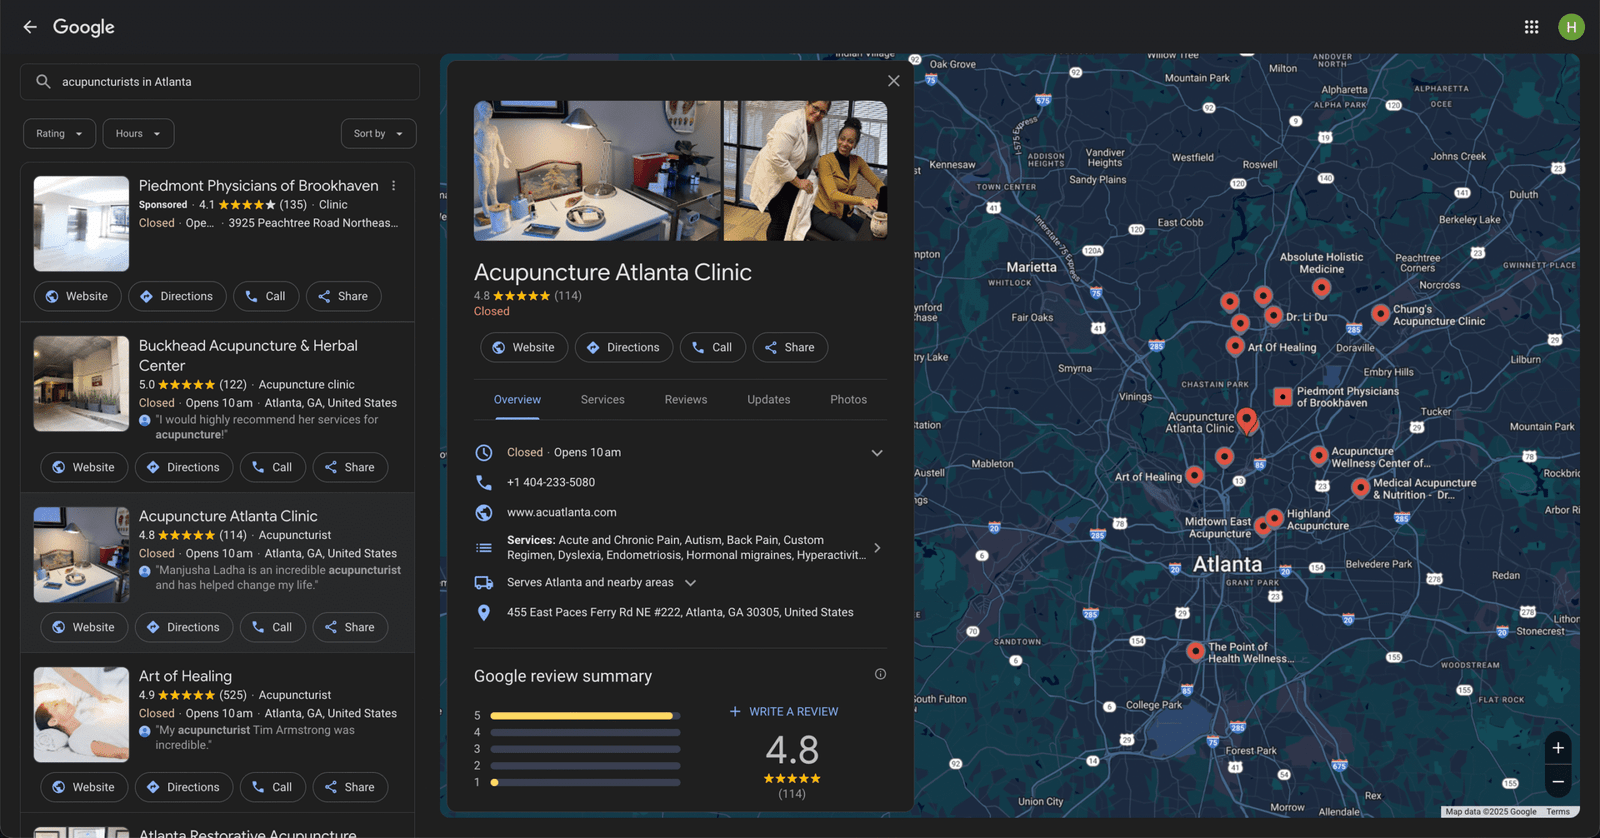
Task: Click the 4-star rating bar
Action: [585, 733]
